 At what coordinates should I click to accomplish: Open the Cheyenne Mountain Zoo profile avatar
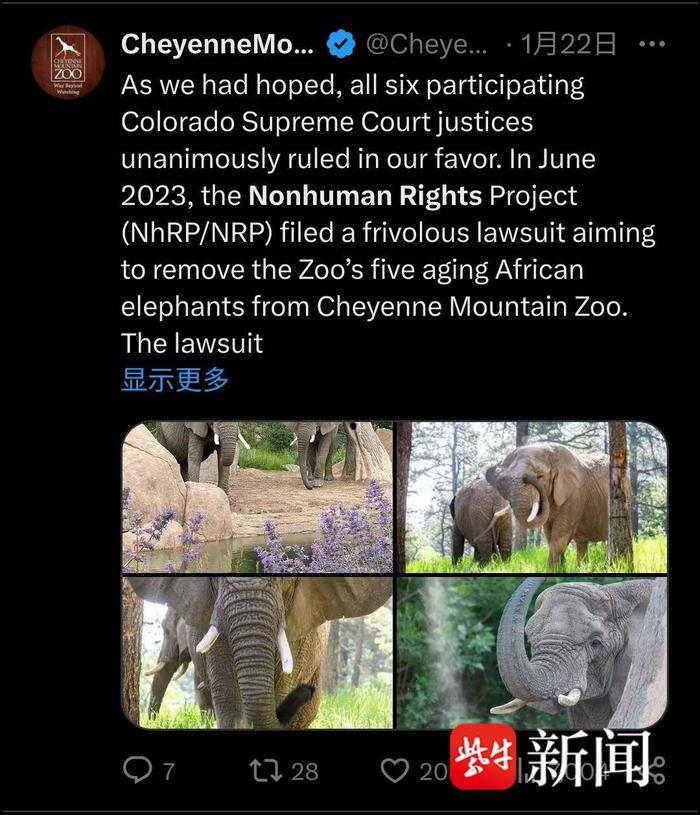[x=68, y=62]
